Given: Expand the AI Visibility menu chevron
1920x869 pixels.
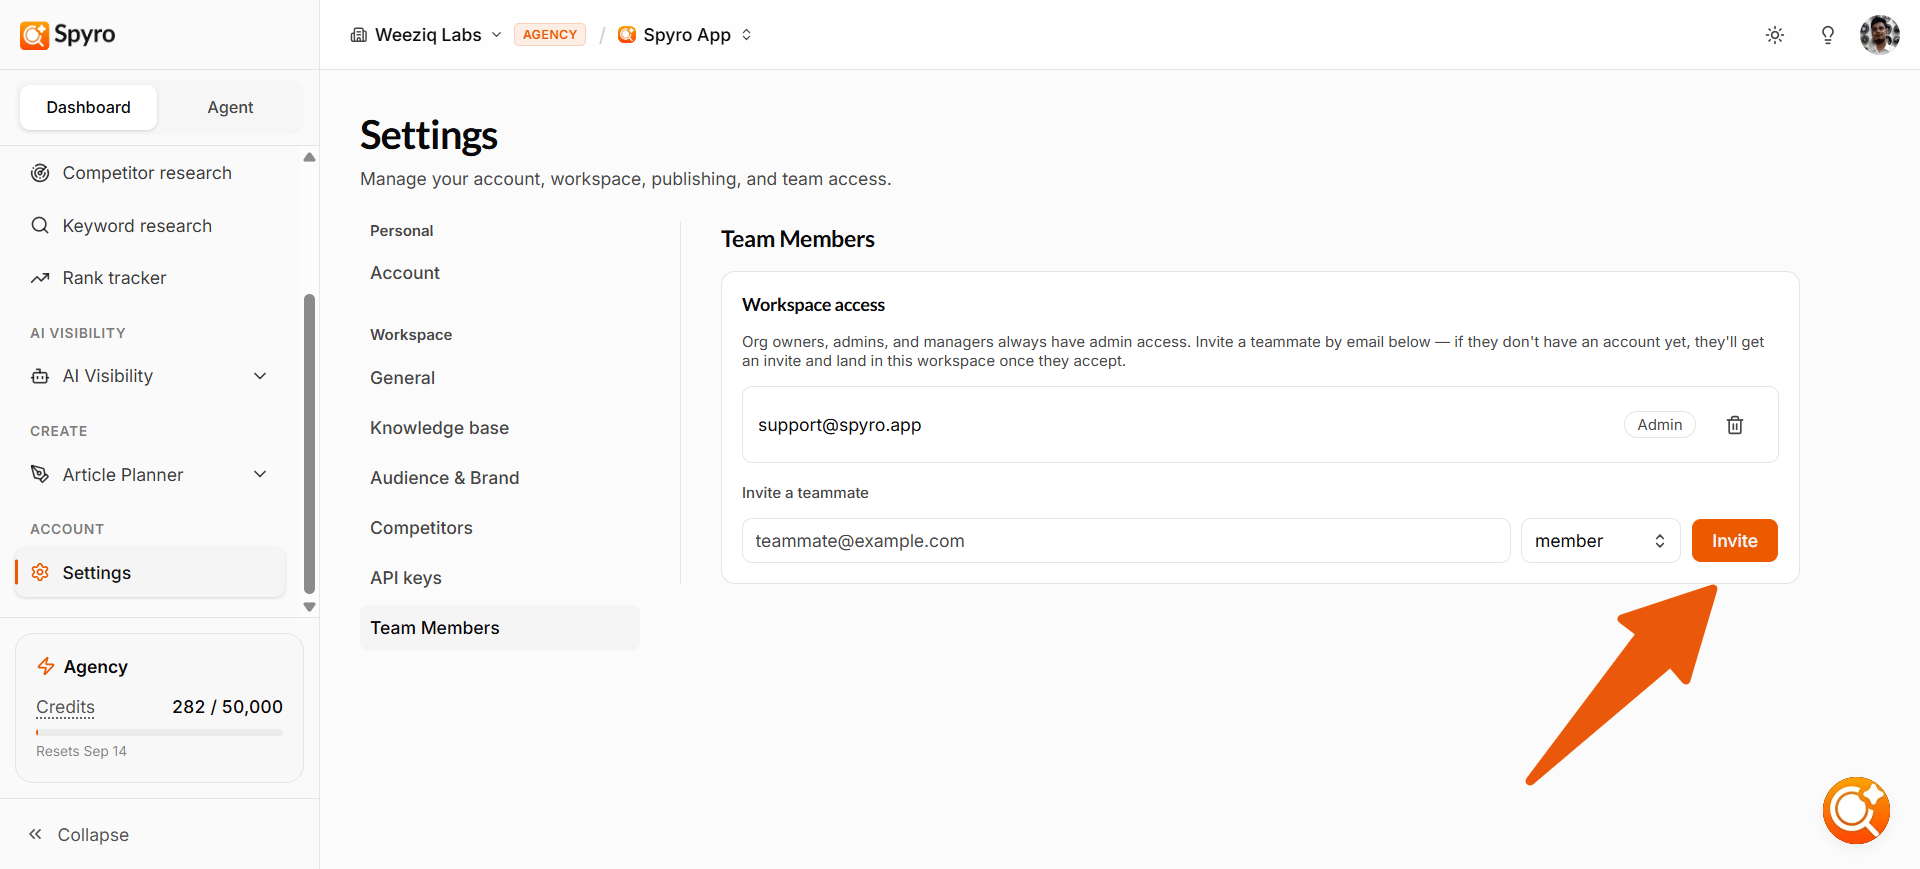Looking at the screenshot, I should [x=260, y=376].
